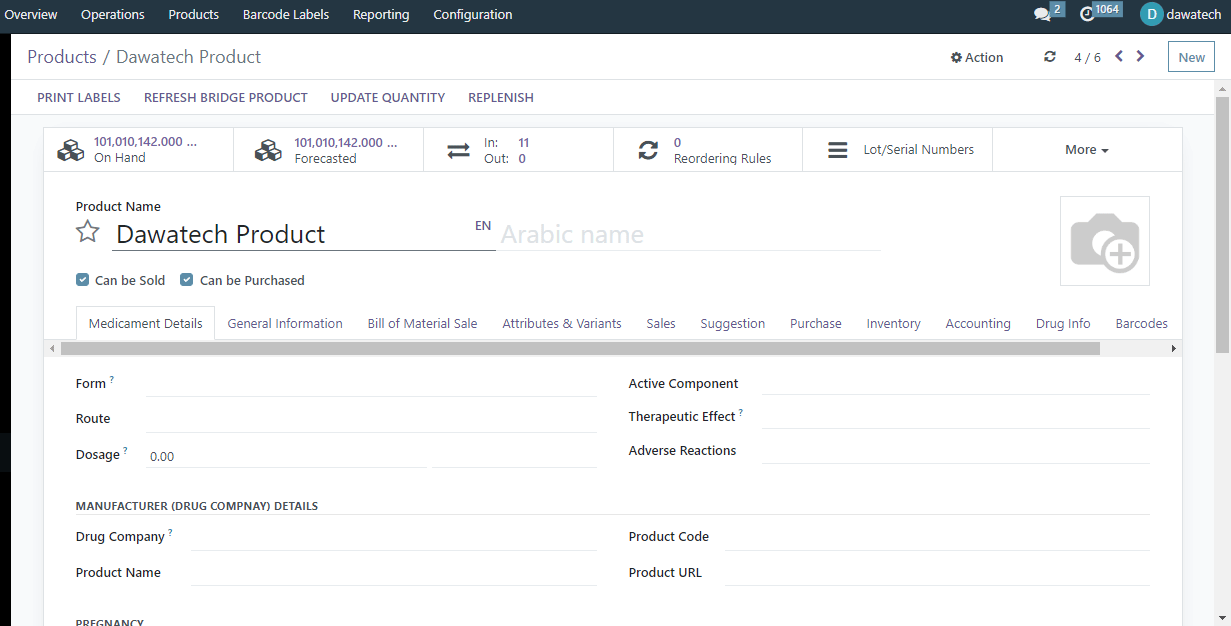Image resolution: width=1231 pixels, height=626 pixels.
Task: Click the New button
Action: pos(1191,57)
